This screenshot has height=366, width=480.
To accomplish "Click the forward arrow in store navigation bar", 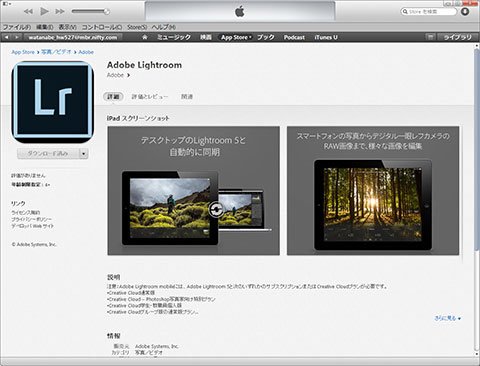I will coord(16,37).
